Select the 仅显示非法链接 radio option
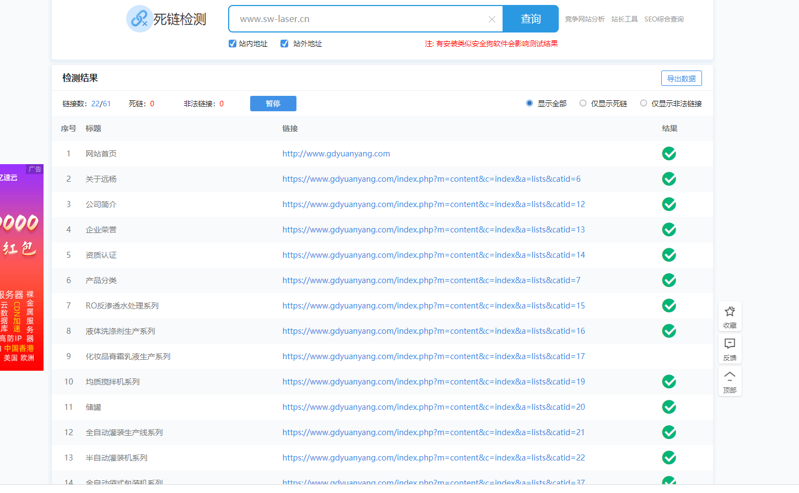Screen dimensions: 799x493 click(x=643, y=103)
